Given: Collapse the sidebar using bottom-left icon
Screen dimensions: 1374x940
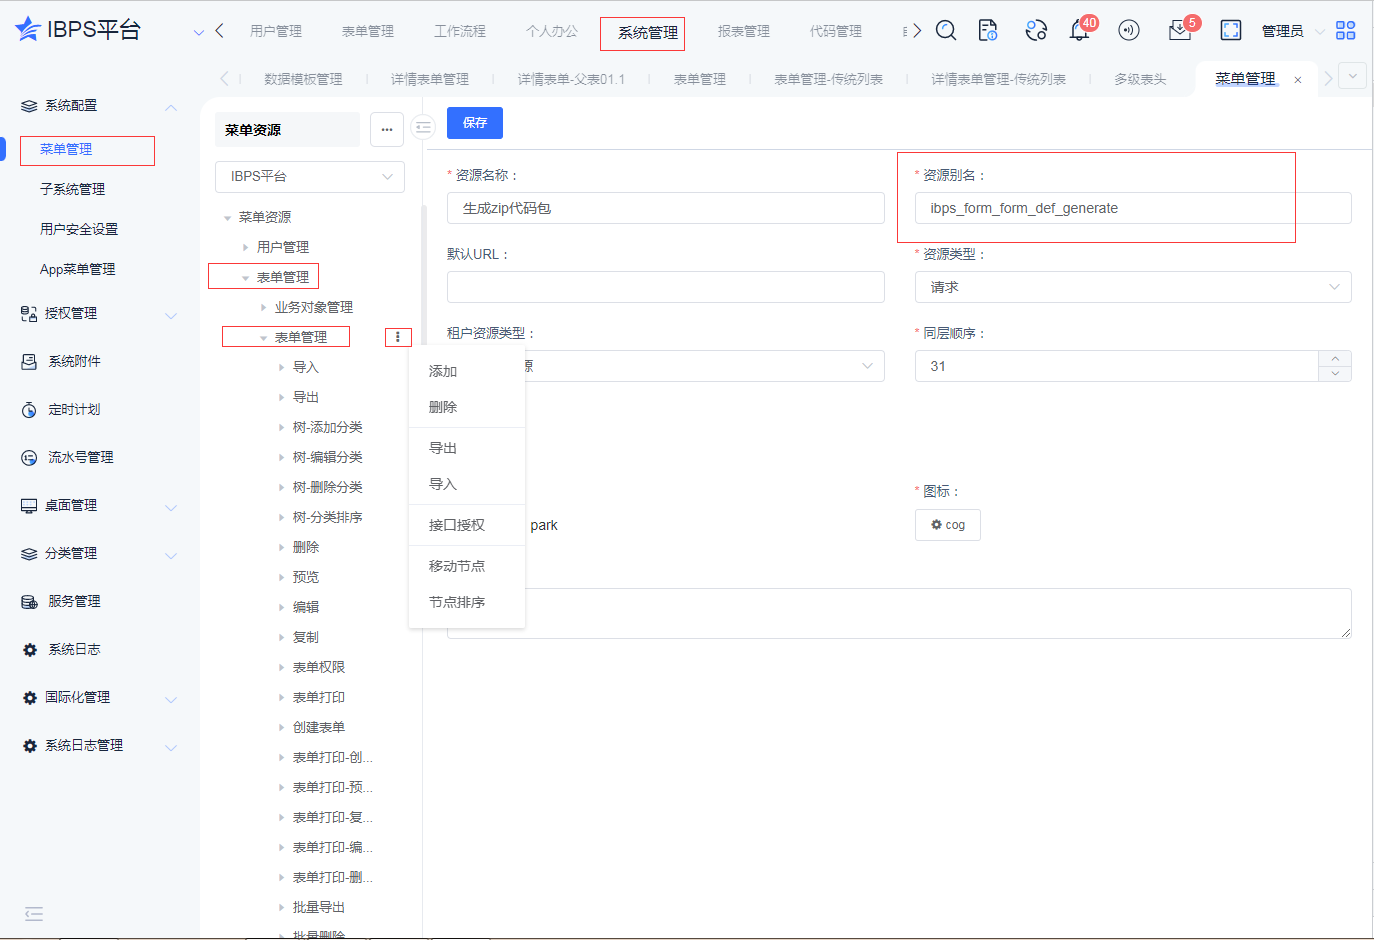Looking at the screenshot, I should coord(34,913).
